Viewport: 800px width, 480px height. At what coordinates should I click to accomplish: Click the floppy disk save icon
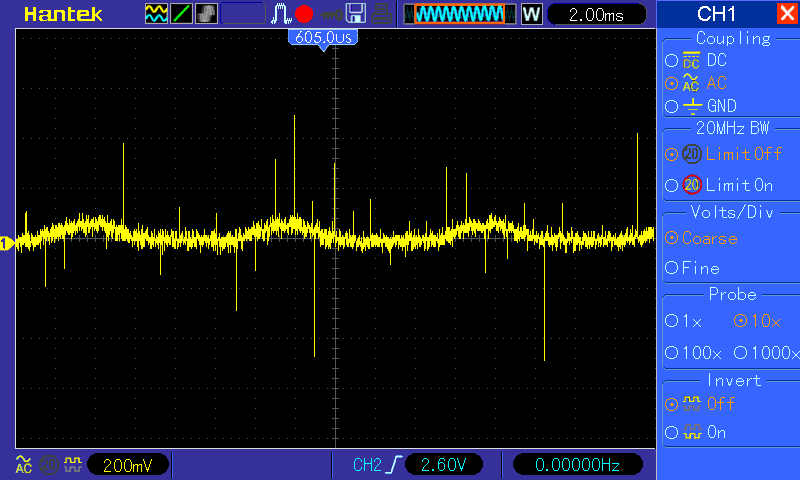click(x=356, y=14)
